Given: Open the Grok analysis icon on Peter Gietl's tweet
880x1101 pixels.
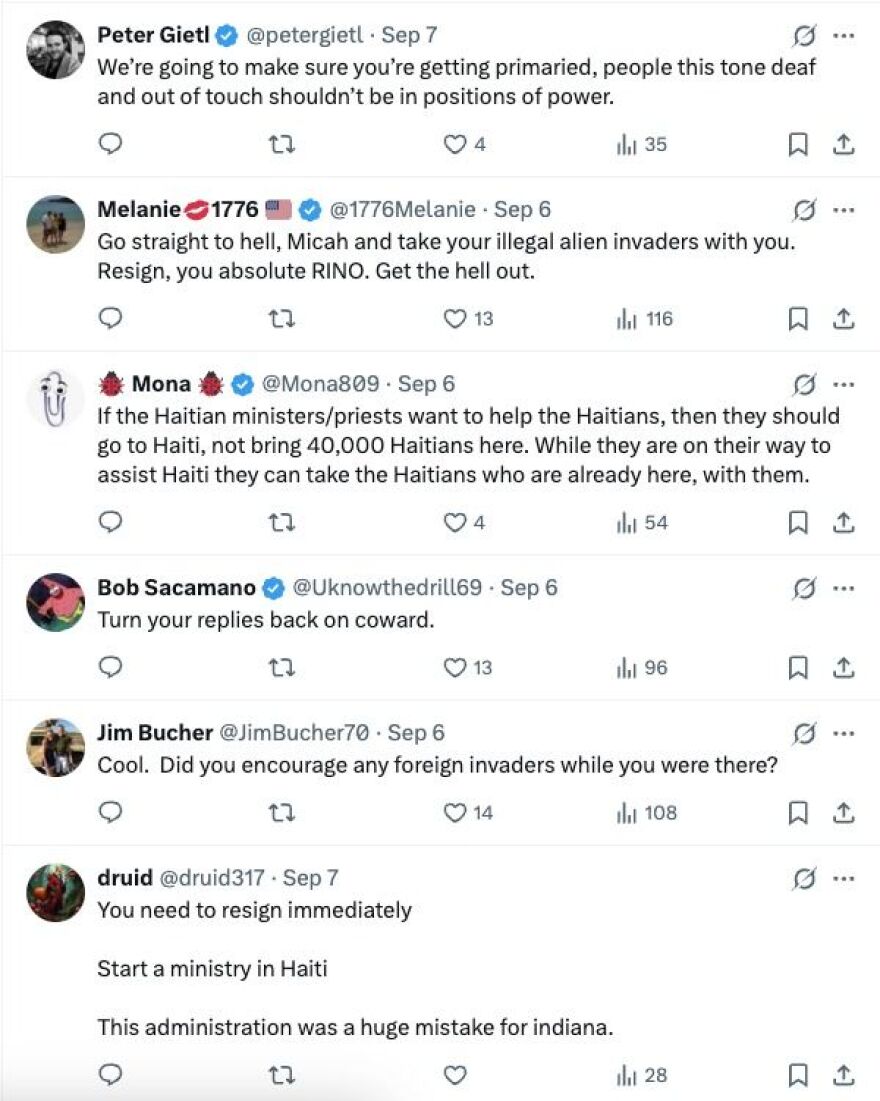Looking at the screenshot, I should click(806, 33).
